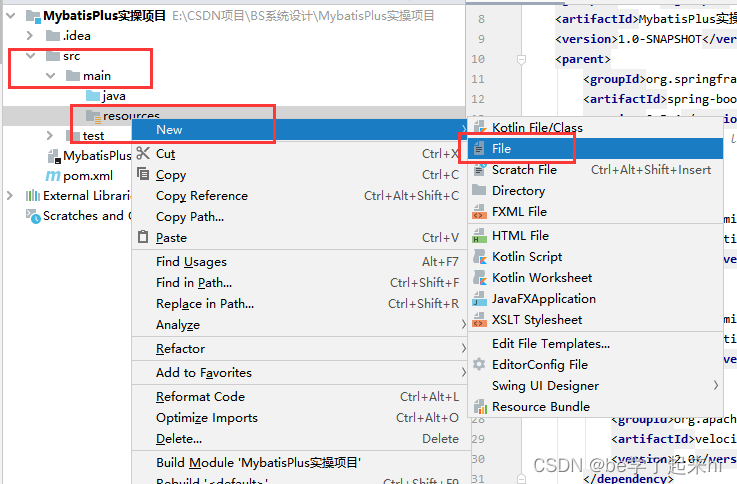The width and height of the screenshot is (737, 484).
Task: Click the Scratches and Consoles icon
Action: pyautogui.click(x=33, y=216)
